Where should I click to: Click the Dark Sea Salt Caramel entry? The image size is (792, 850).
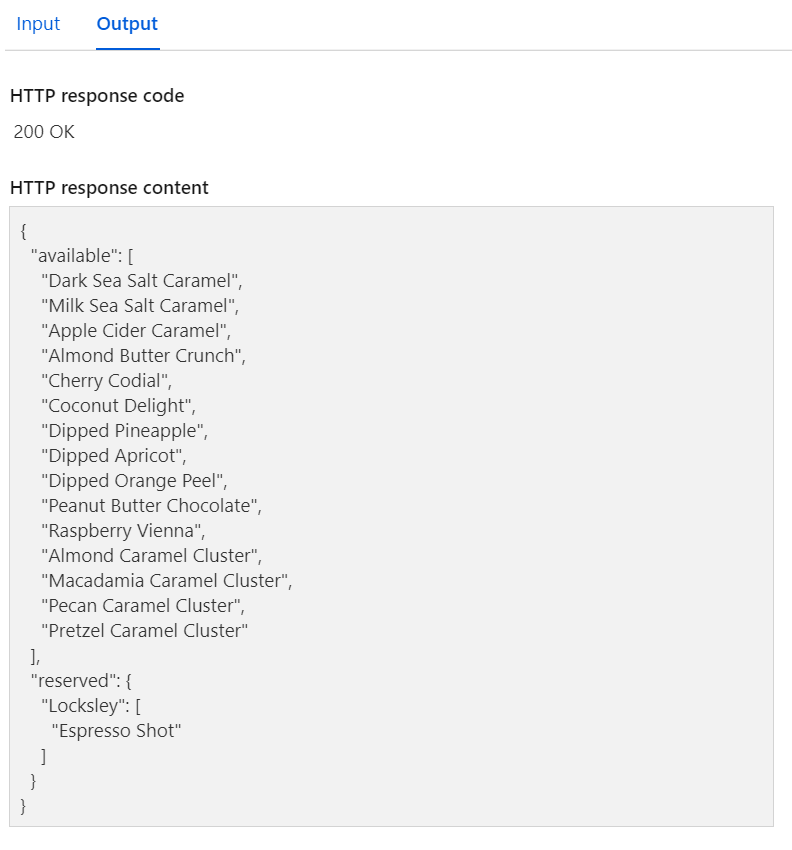click(139, 280)
